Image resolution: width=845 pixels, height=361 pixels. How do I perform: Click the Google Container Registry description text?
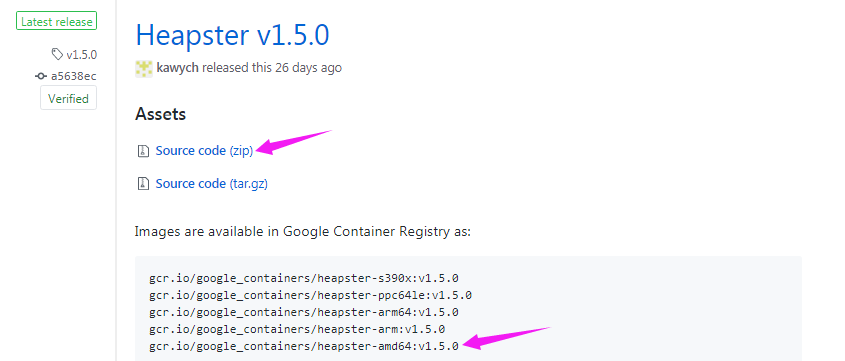303,232
